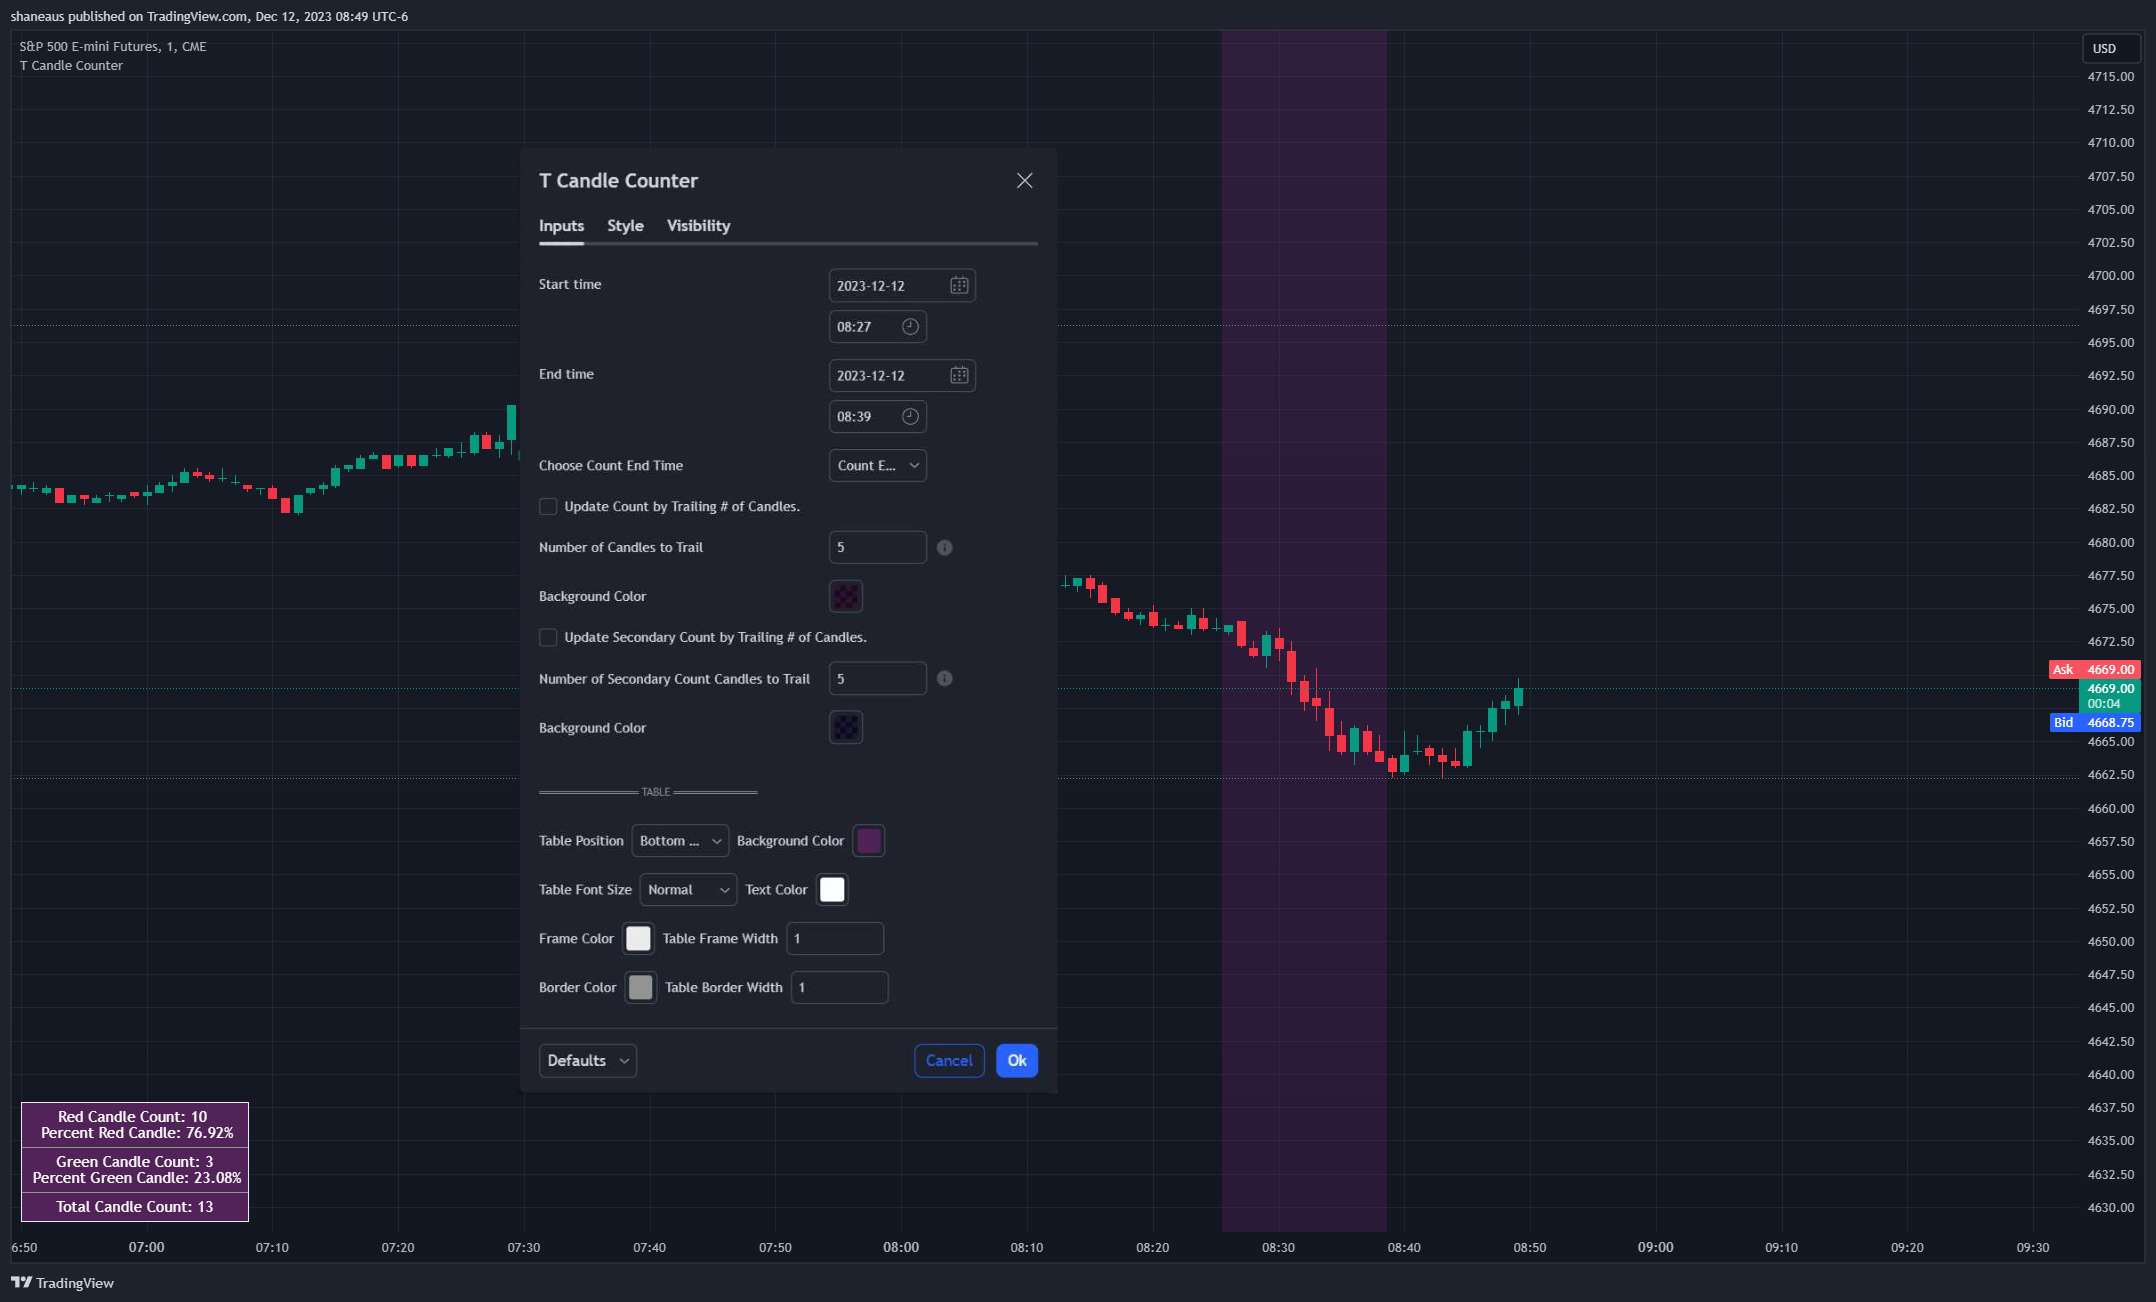Show info for Number of Candles to Trail
Image resolution: width=2156 pixels, height=1302 pixels.
945,548
